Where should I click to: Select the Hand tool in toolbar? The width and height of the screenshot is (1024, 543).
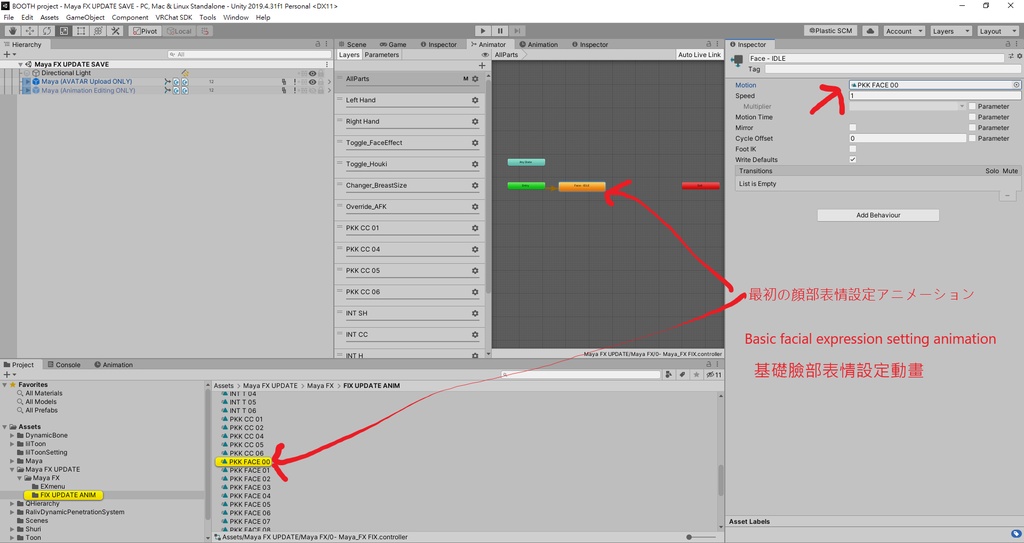12,31
